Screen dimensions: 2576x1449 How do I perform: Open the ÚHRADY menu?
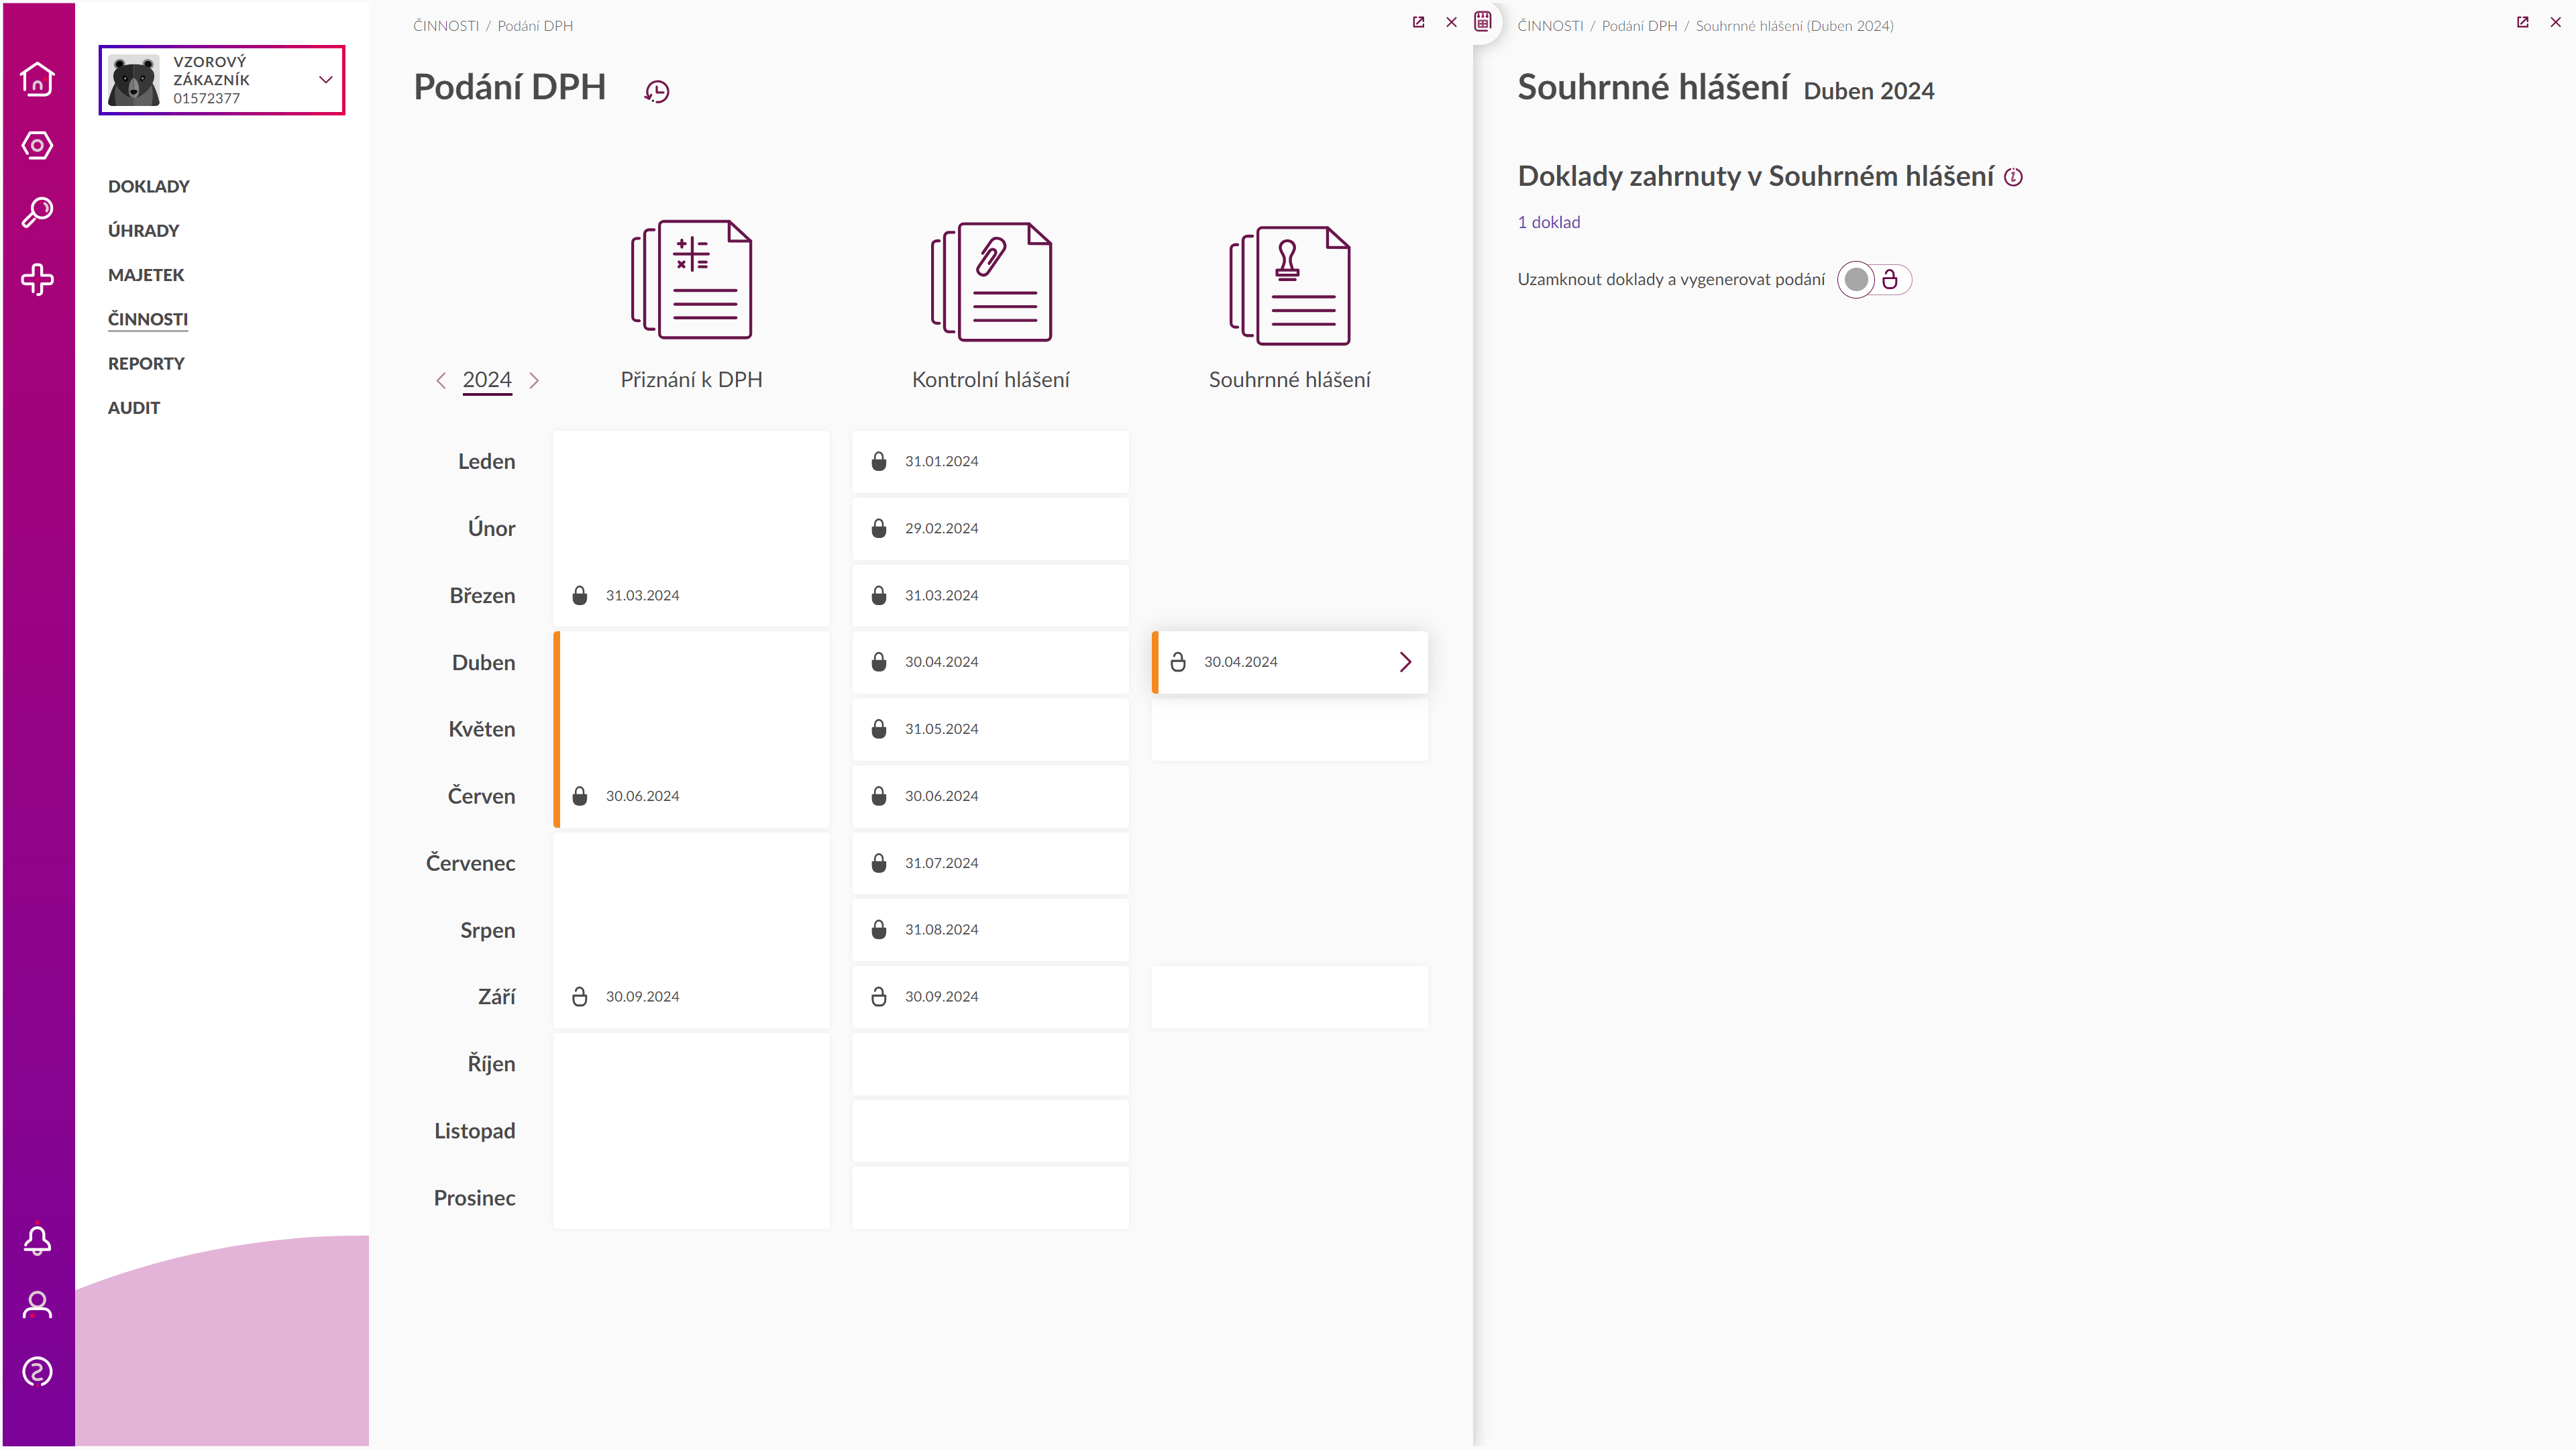[x=144, y=230]
